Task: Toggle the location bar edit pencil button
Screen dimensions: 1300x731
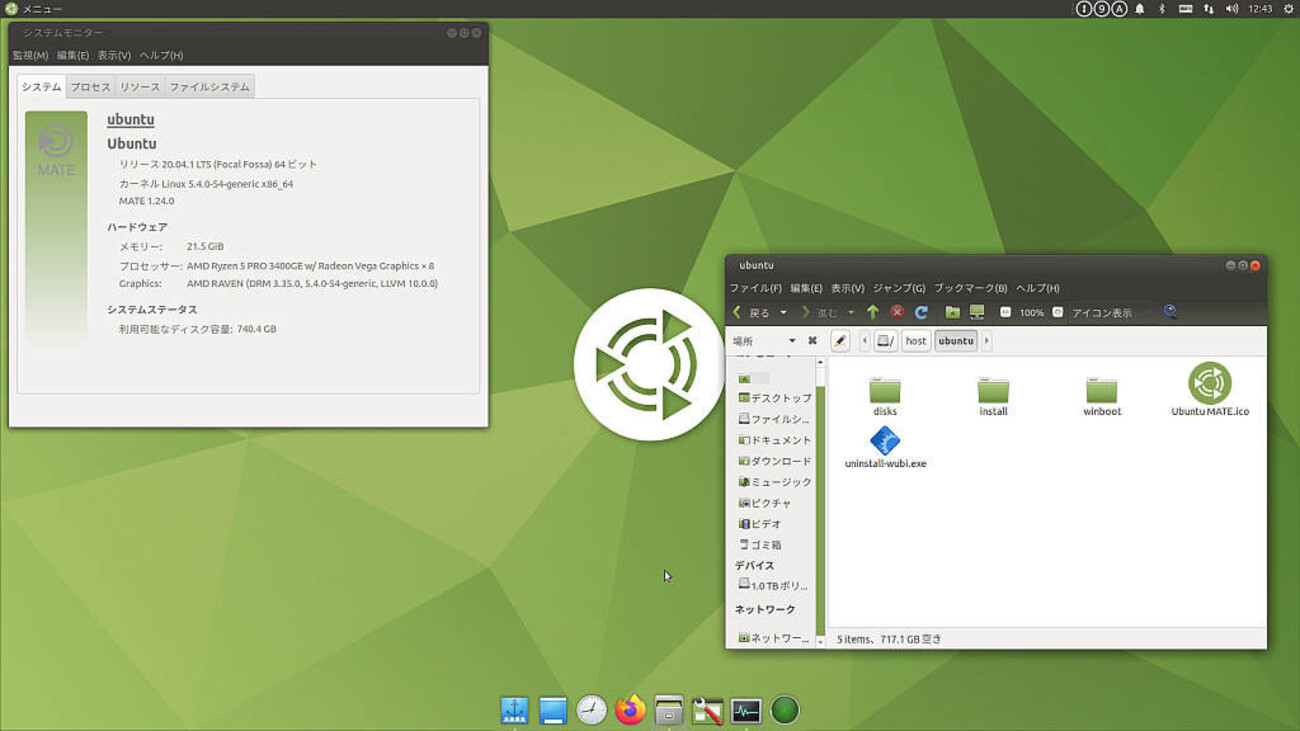Action: pyautogui.click(x=840, y=341)
